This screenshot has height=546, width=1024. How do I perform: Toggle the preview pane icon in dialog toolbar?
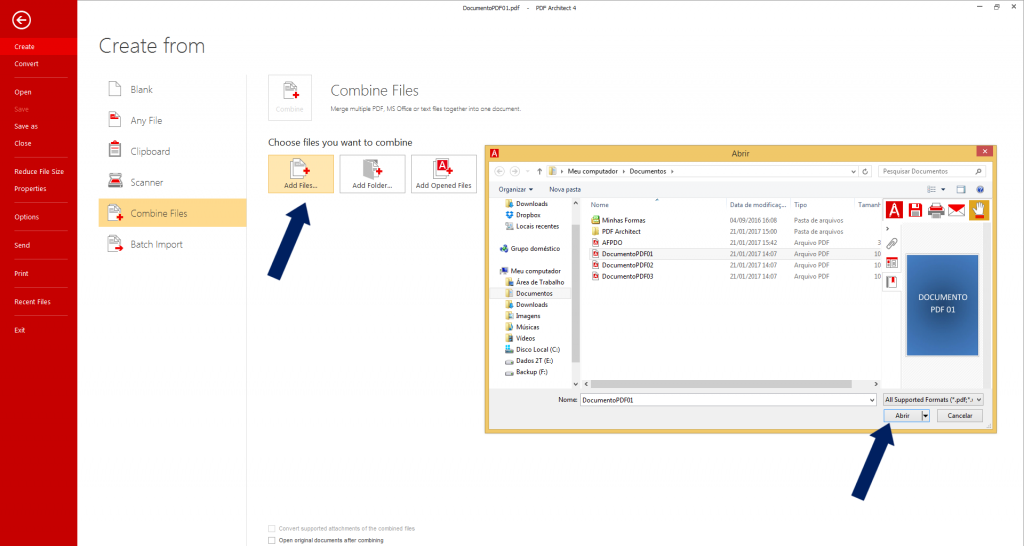point(961,189)
